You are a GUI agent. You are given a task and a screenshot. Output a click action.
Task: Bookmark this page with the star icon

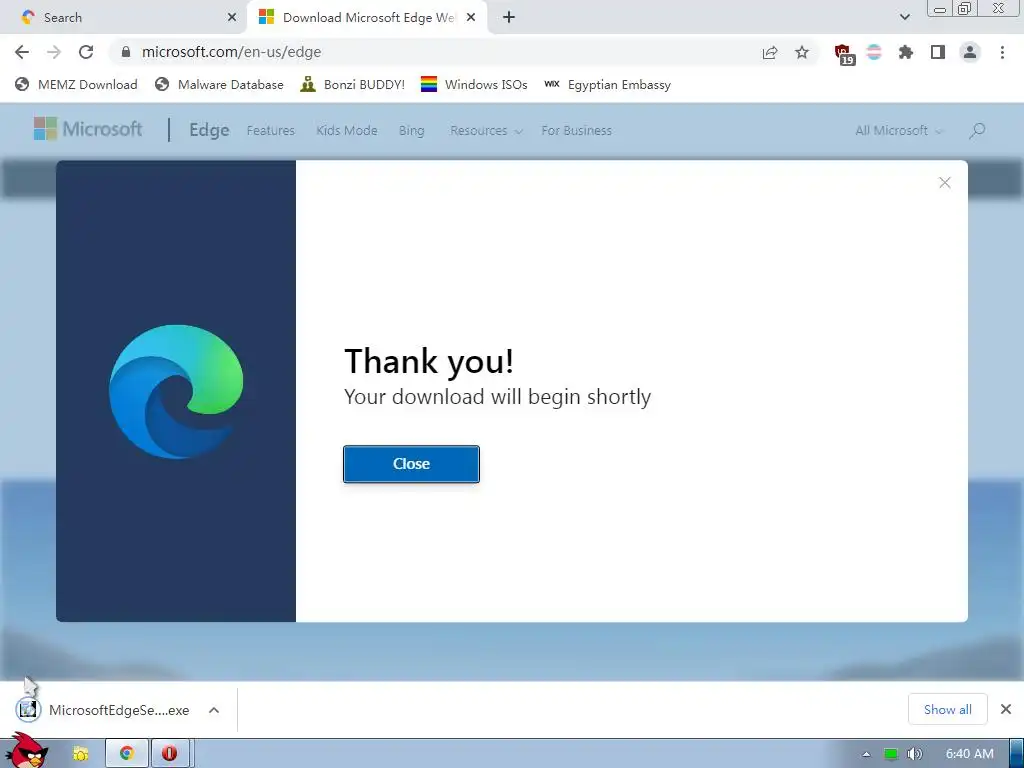(802, 53)
